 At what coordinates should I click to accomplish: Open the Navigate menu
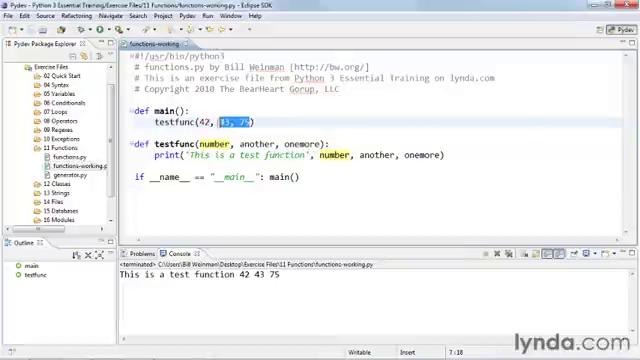pyautogui.click(x=111, y=16)
